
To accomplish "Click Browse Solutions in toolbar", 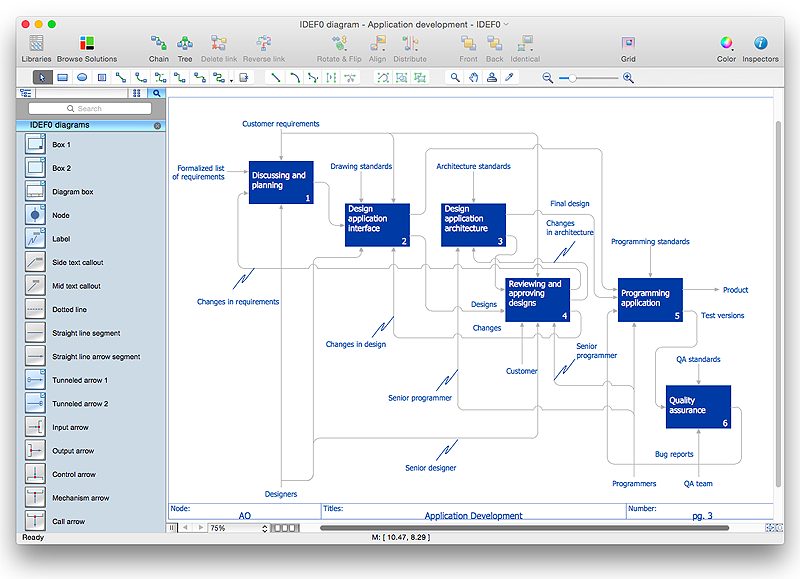I will (86, 44).
